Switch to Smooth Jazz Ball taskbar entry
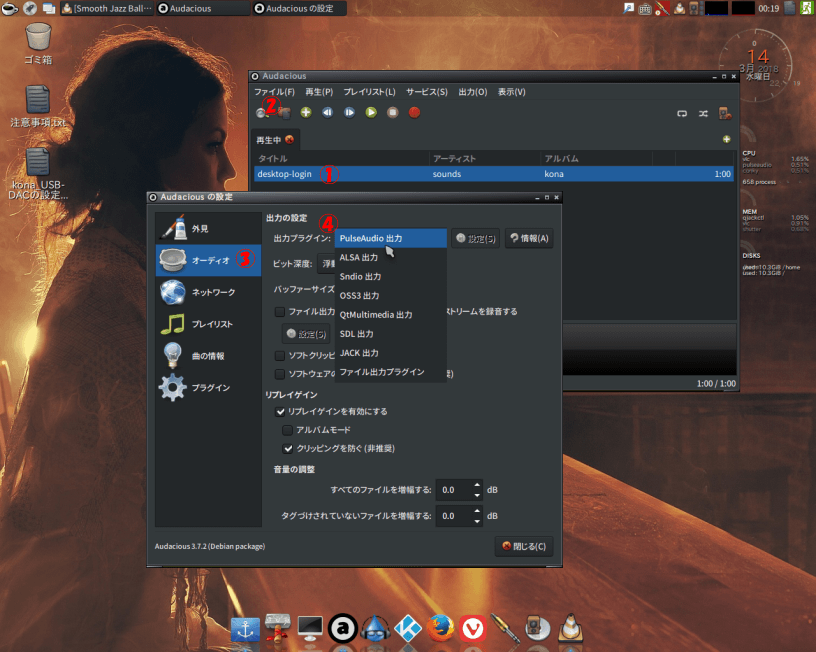This screenshot has width=816, height=652. (x=107, y=8)
